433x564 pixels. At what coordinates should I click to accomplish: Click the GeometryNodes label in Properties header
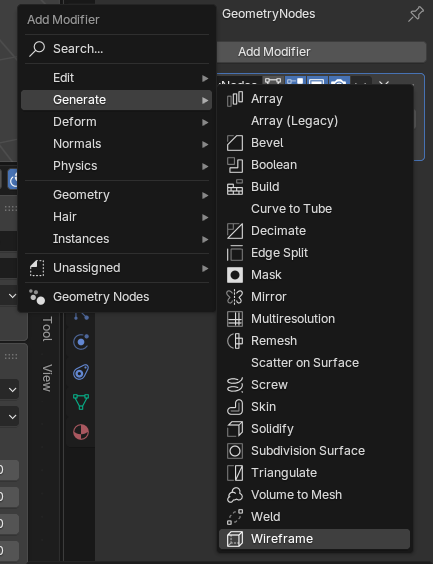pyautogui.click(x=269, y=14)
